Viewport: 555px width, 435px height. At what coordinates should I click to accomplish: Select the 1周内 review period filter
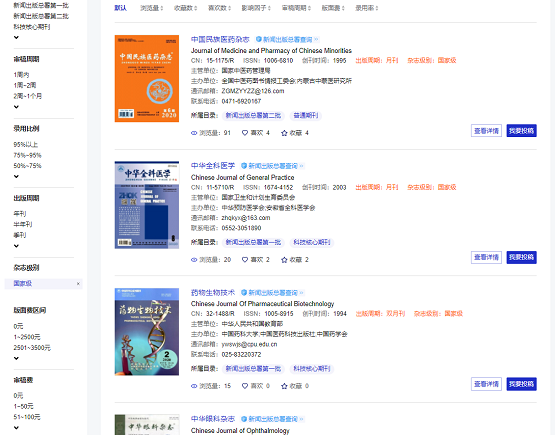21,75
